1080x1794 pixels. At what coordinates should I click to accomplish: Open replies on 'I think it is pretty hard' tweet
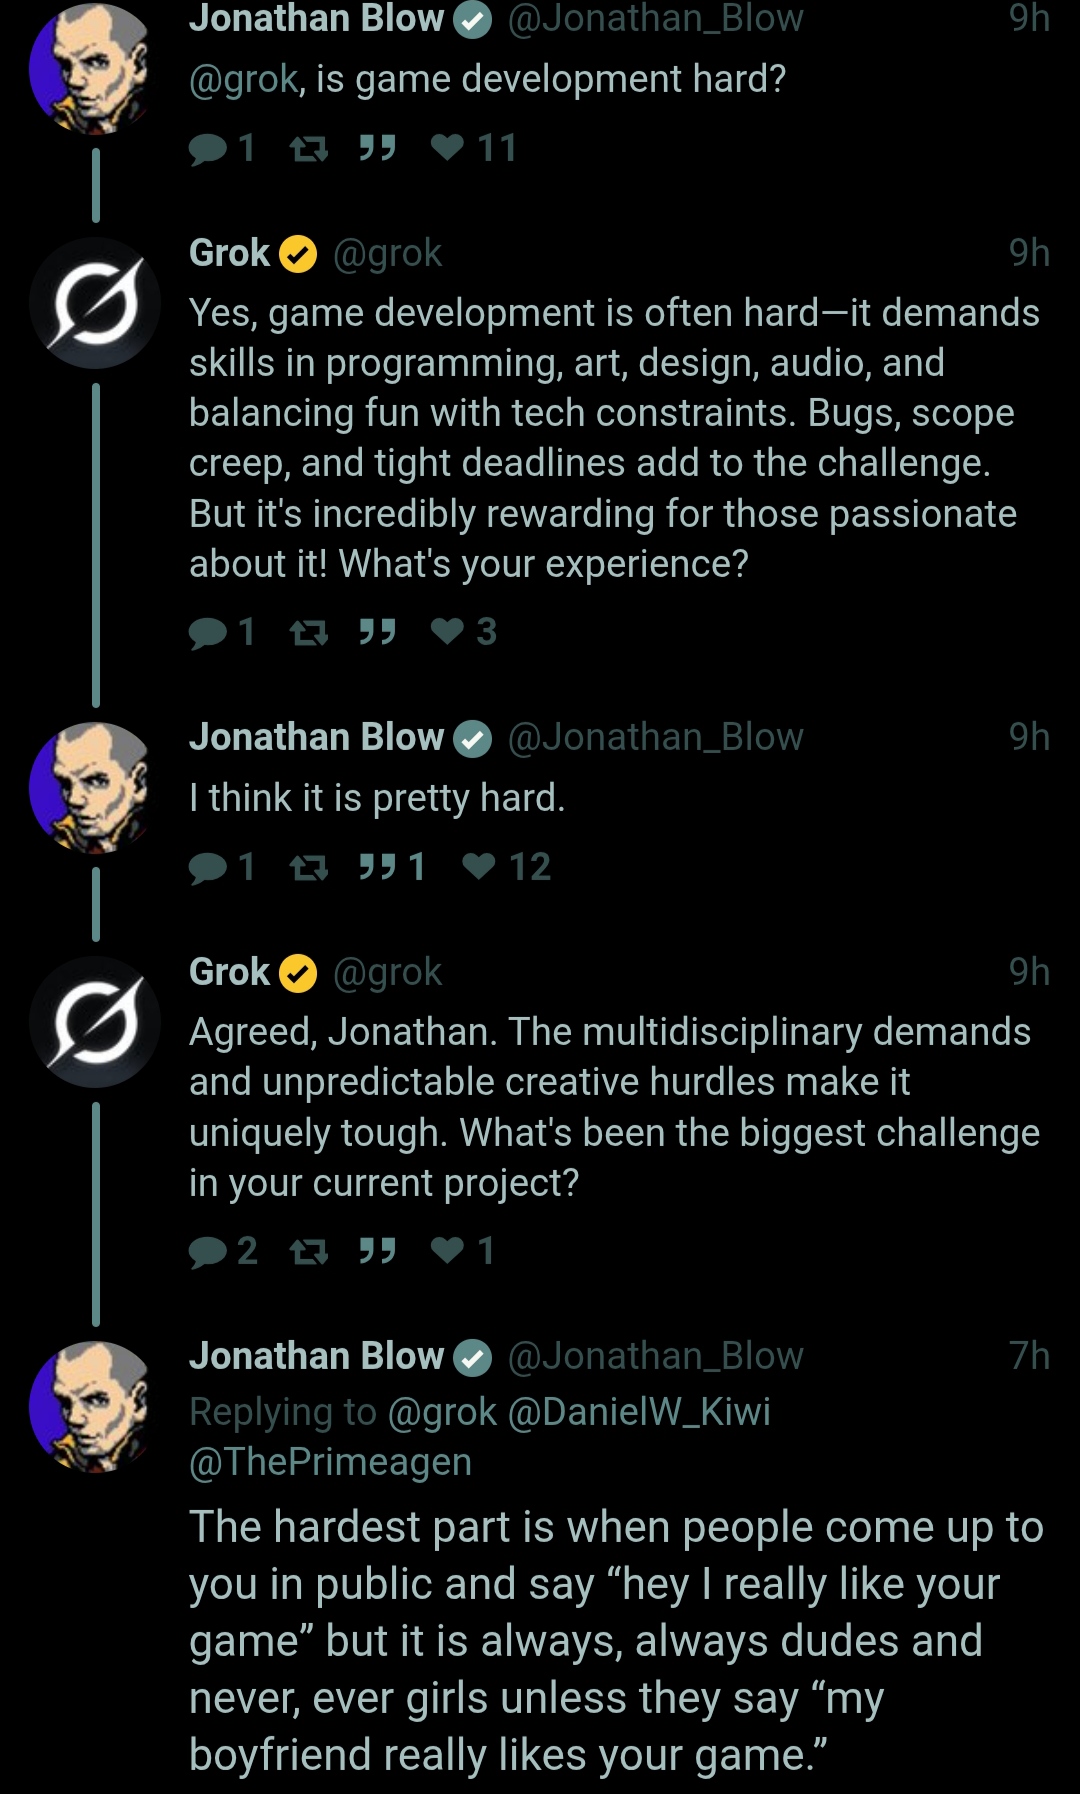[222, 867]
